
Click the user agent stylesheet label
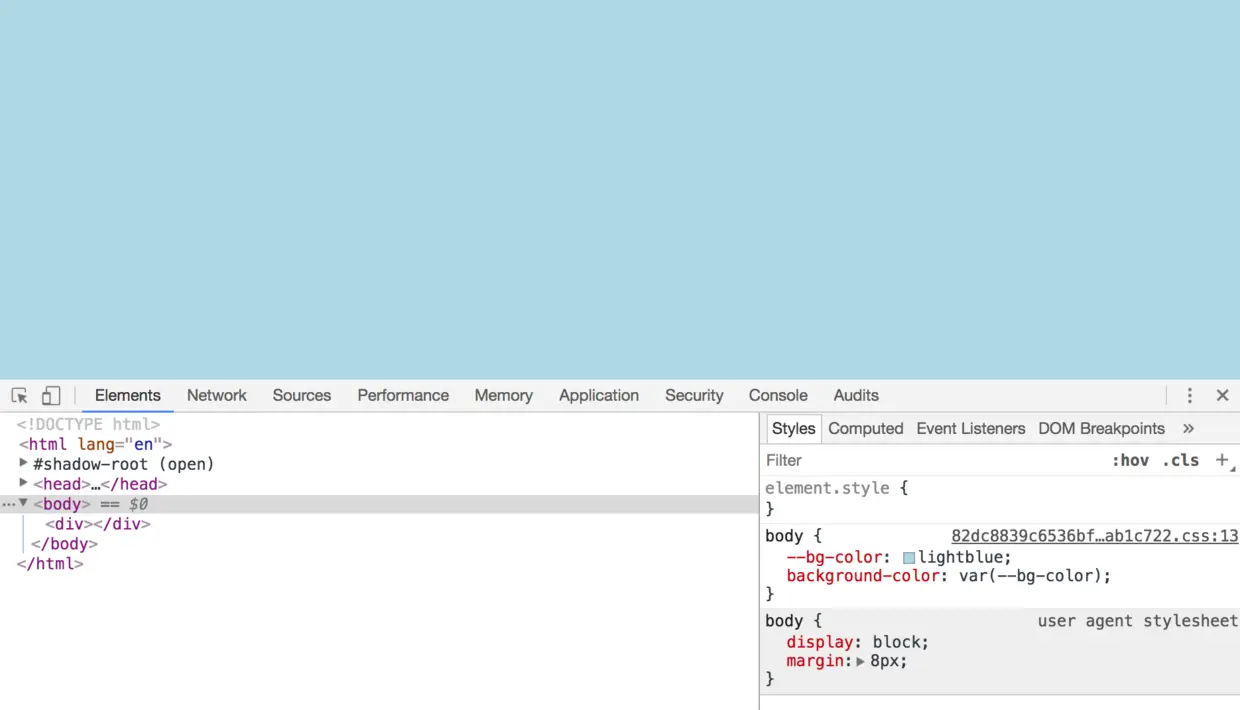[x=1137, y=621]
